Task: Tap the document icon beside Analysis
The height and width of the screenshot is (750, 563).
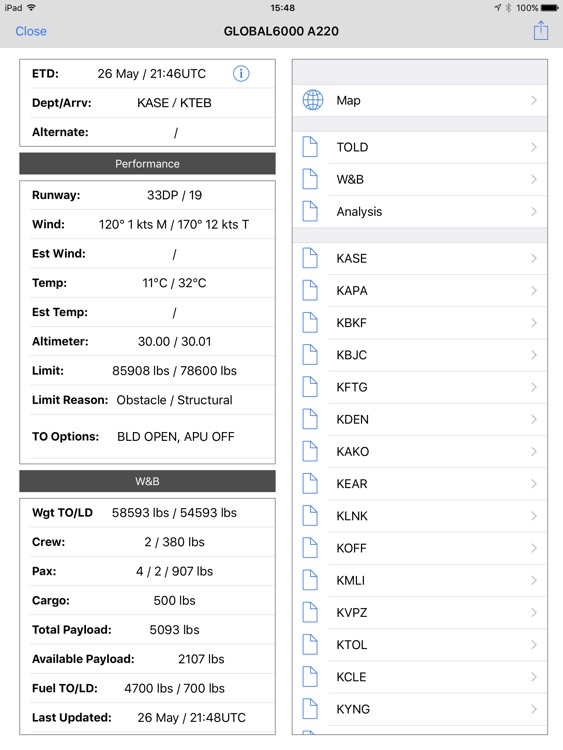Action: point(310,211)
